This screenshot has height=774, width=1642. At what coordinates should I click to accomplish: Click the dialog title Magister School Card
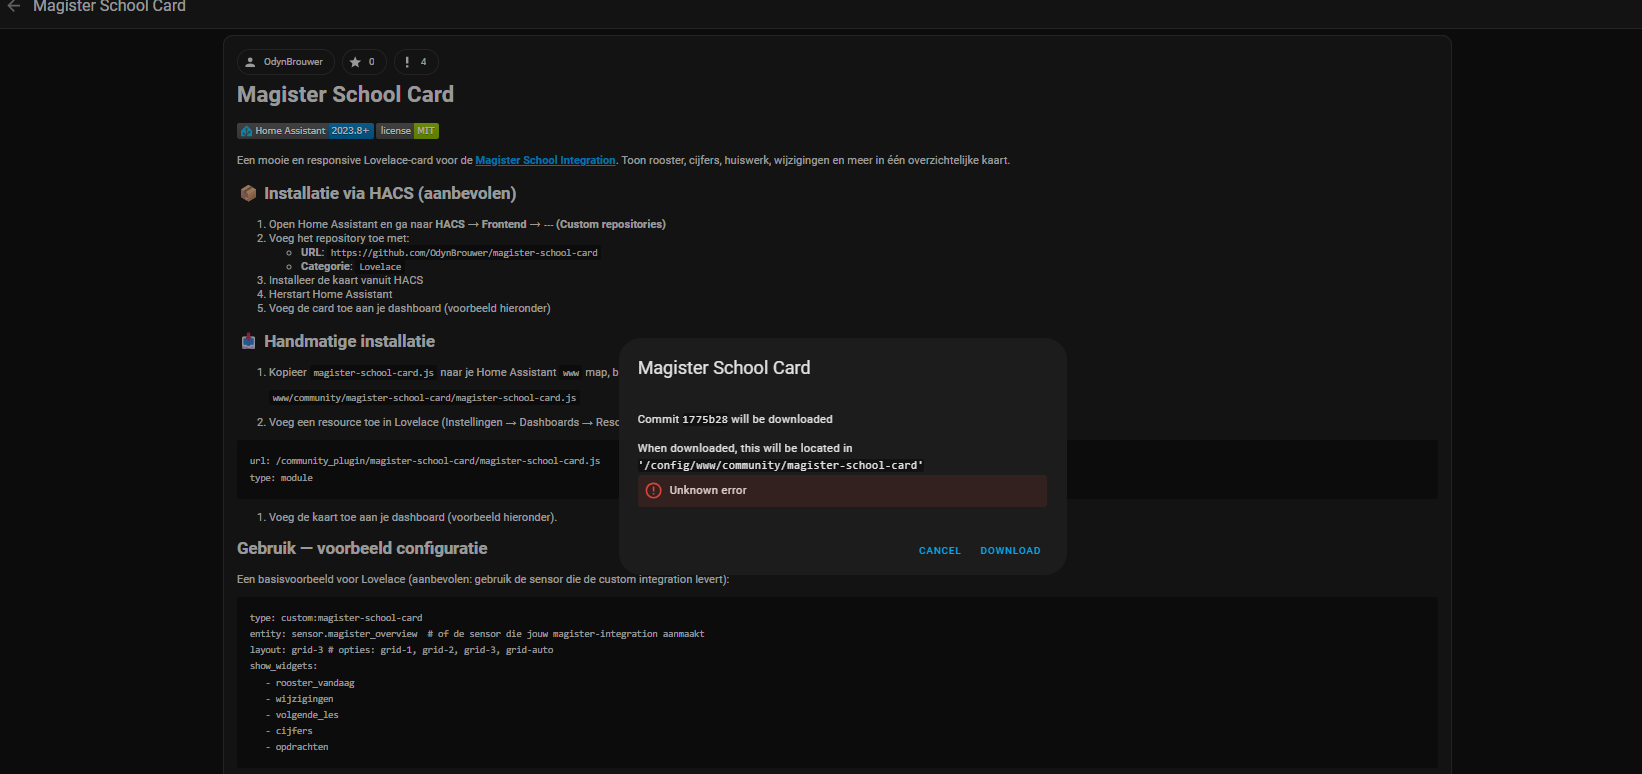724,368
